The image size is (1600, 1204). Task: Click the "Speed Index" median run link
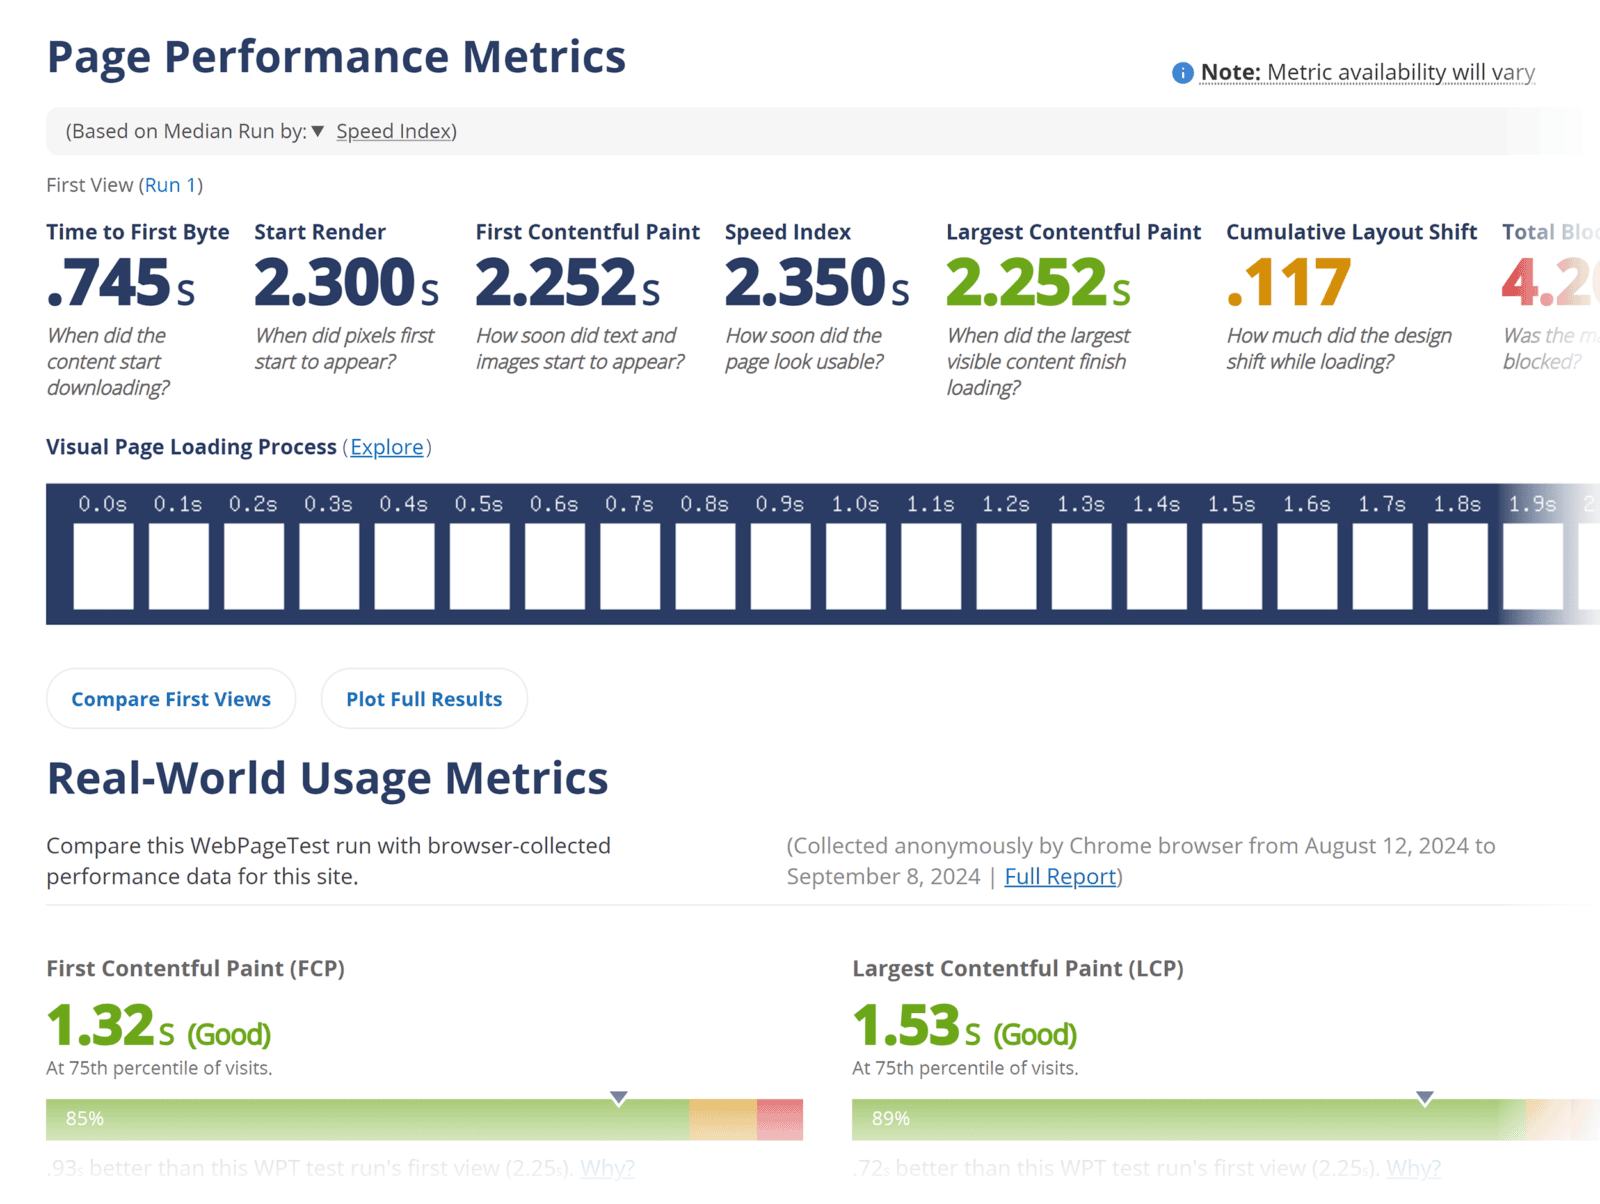(393, 131)
